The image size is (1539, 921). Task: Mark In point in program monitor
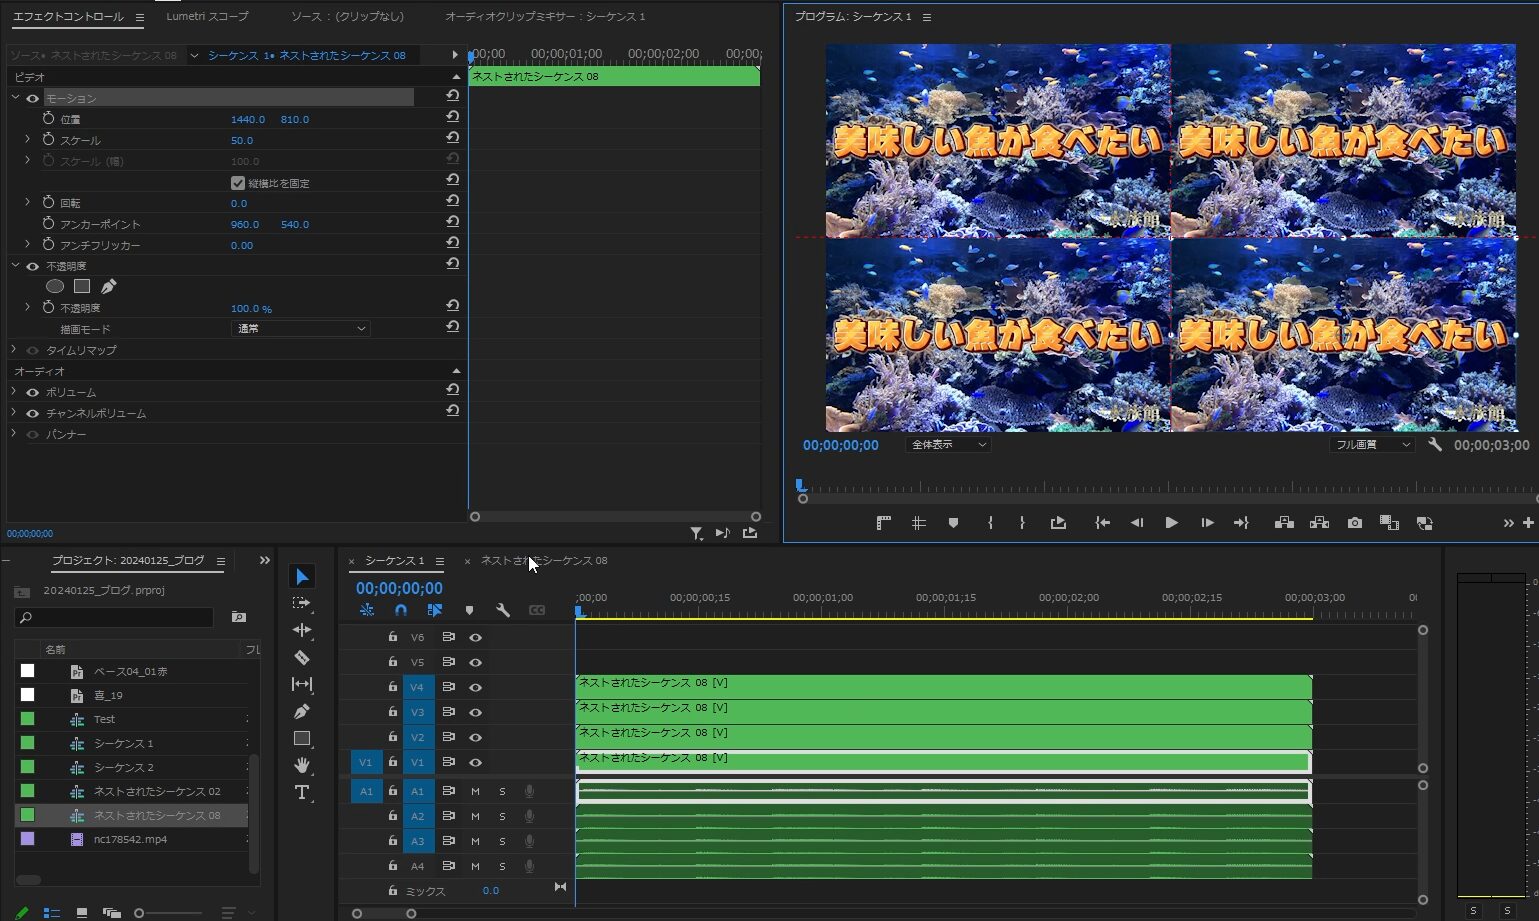[x=990, y=523]
